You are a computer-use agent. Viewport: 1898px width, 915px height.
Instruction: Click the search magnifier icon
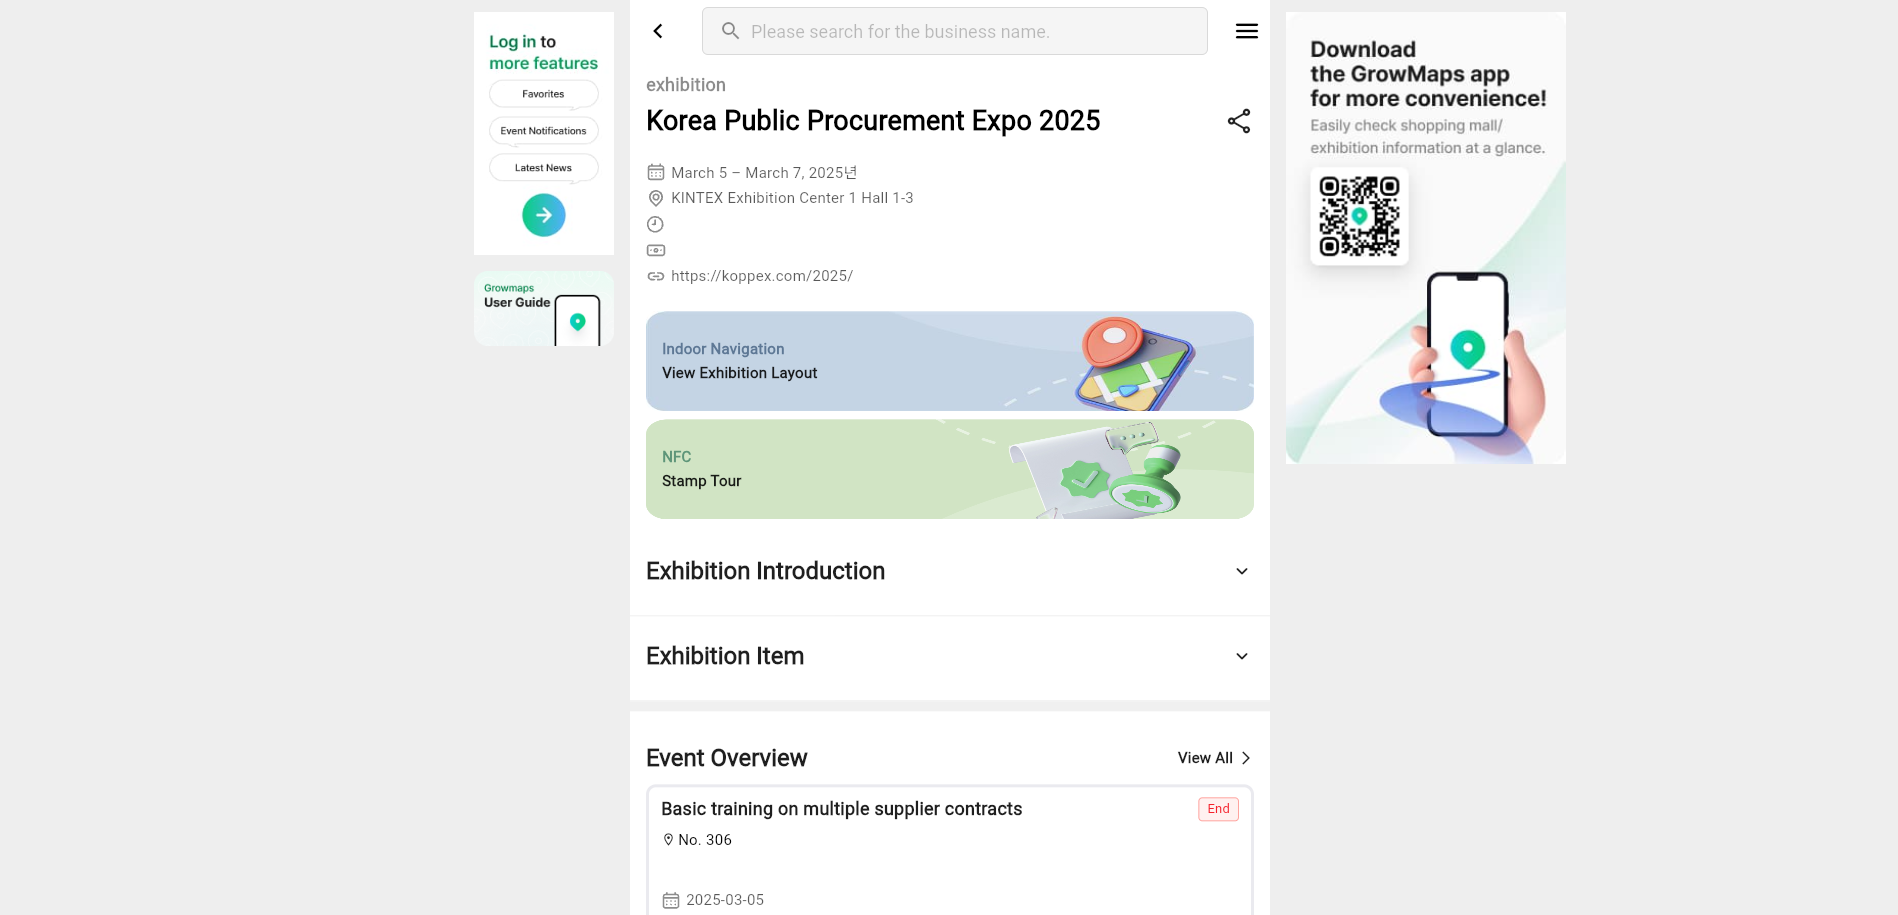pos(731,31)
